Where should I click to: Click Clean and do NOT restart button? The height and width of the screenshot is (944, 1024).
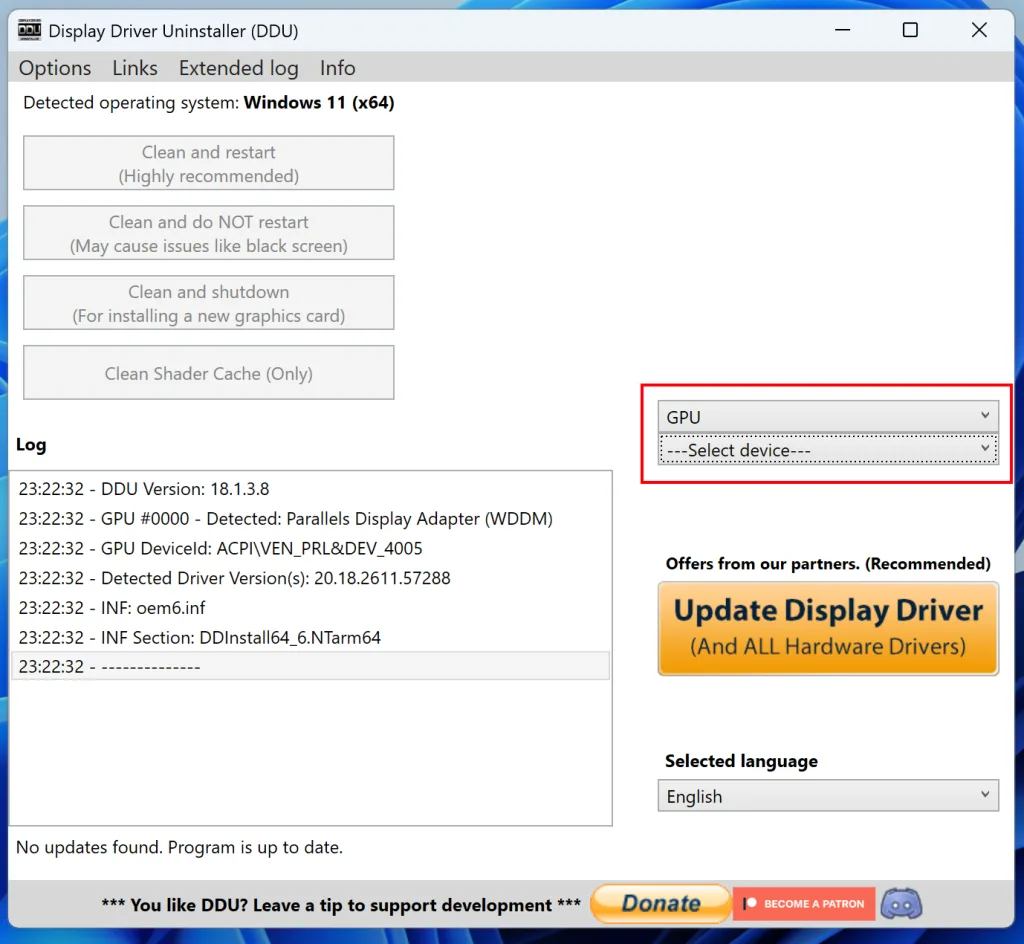coord(208,234)
